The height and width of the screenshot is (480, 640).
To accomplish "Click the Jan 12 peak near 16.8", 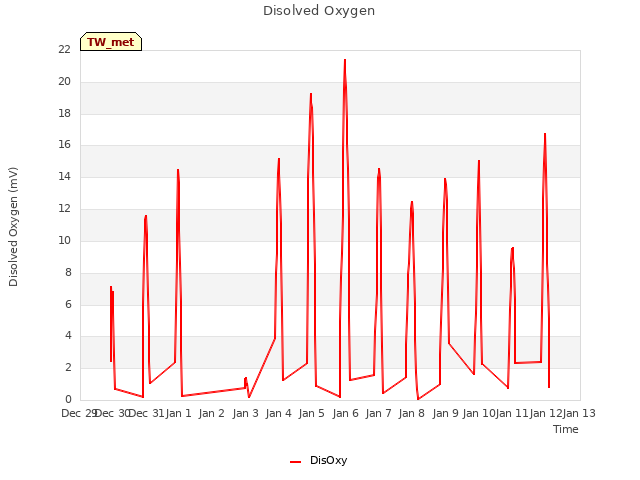I will 545,134.
